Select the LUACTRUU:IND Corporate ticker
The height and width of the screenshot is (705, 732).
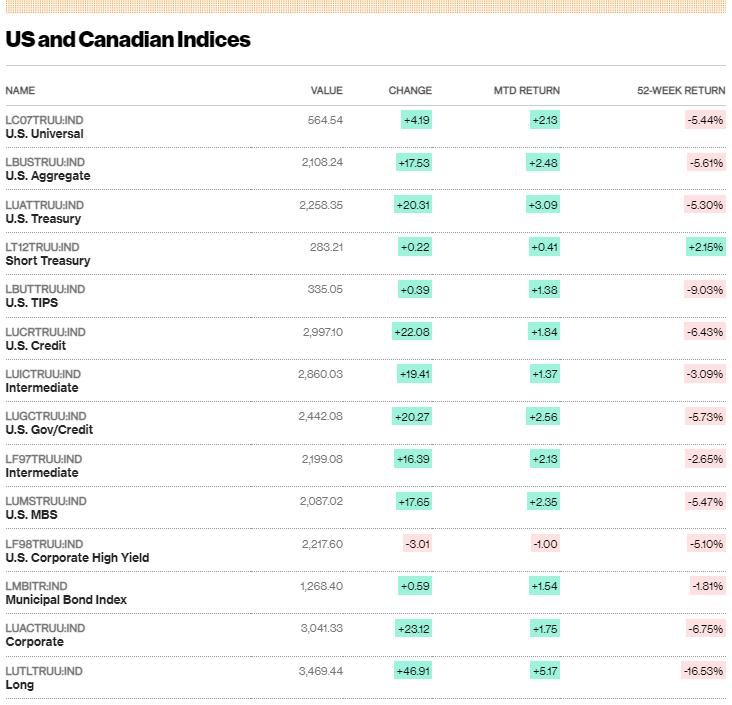pyautogui.click(x=45, y=628)
